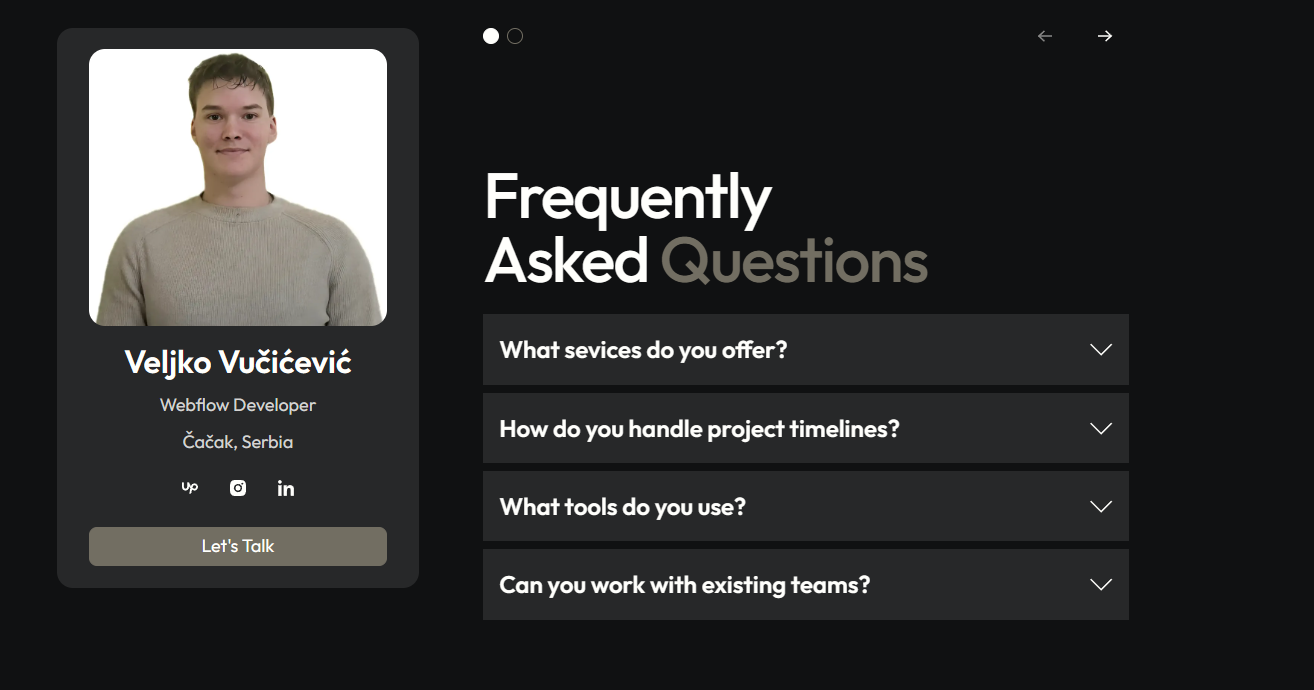
Task: Select the first filled slide dot
Action: pyautogui.click(x=491, y=36)
